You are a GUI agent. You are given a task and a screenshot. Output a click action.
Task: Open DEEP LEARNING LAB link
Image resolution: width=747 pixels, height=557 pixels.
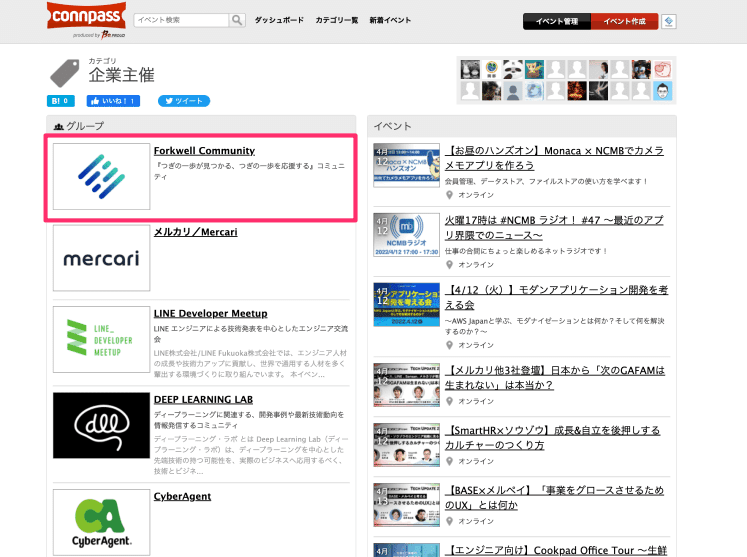tap(203, 400)
